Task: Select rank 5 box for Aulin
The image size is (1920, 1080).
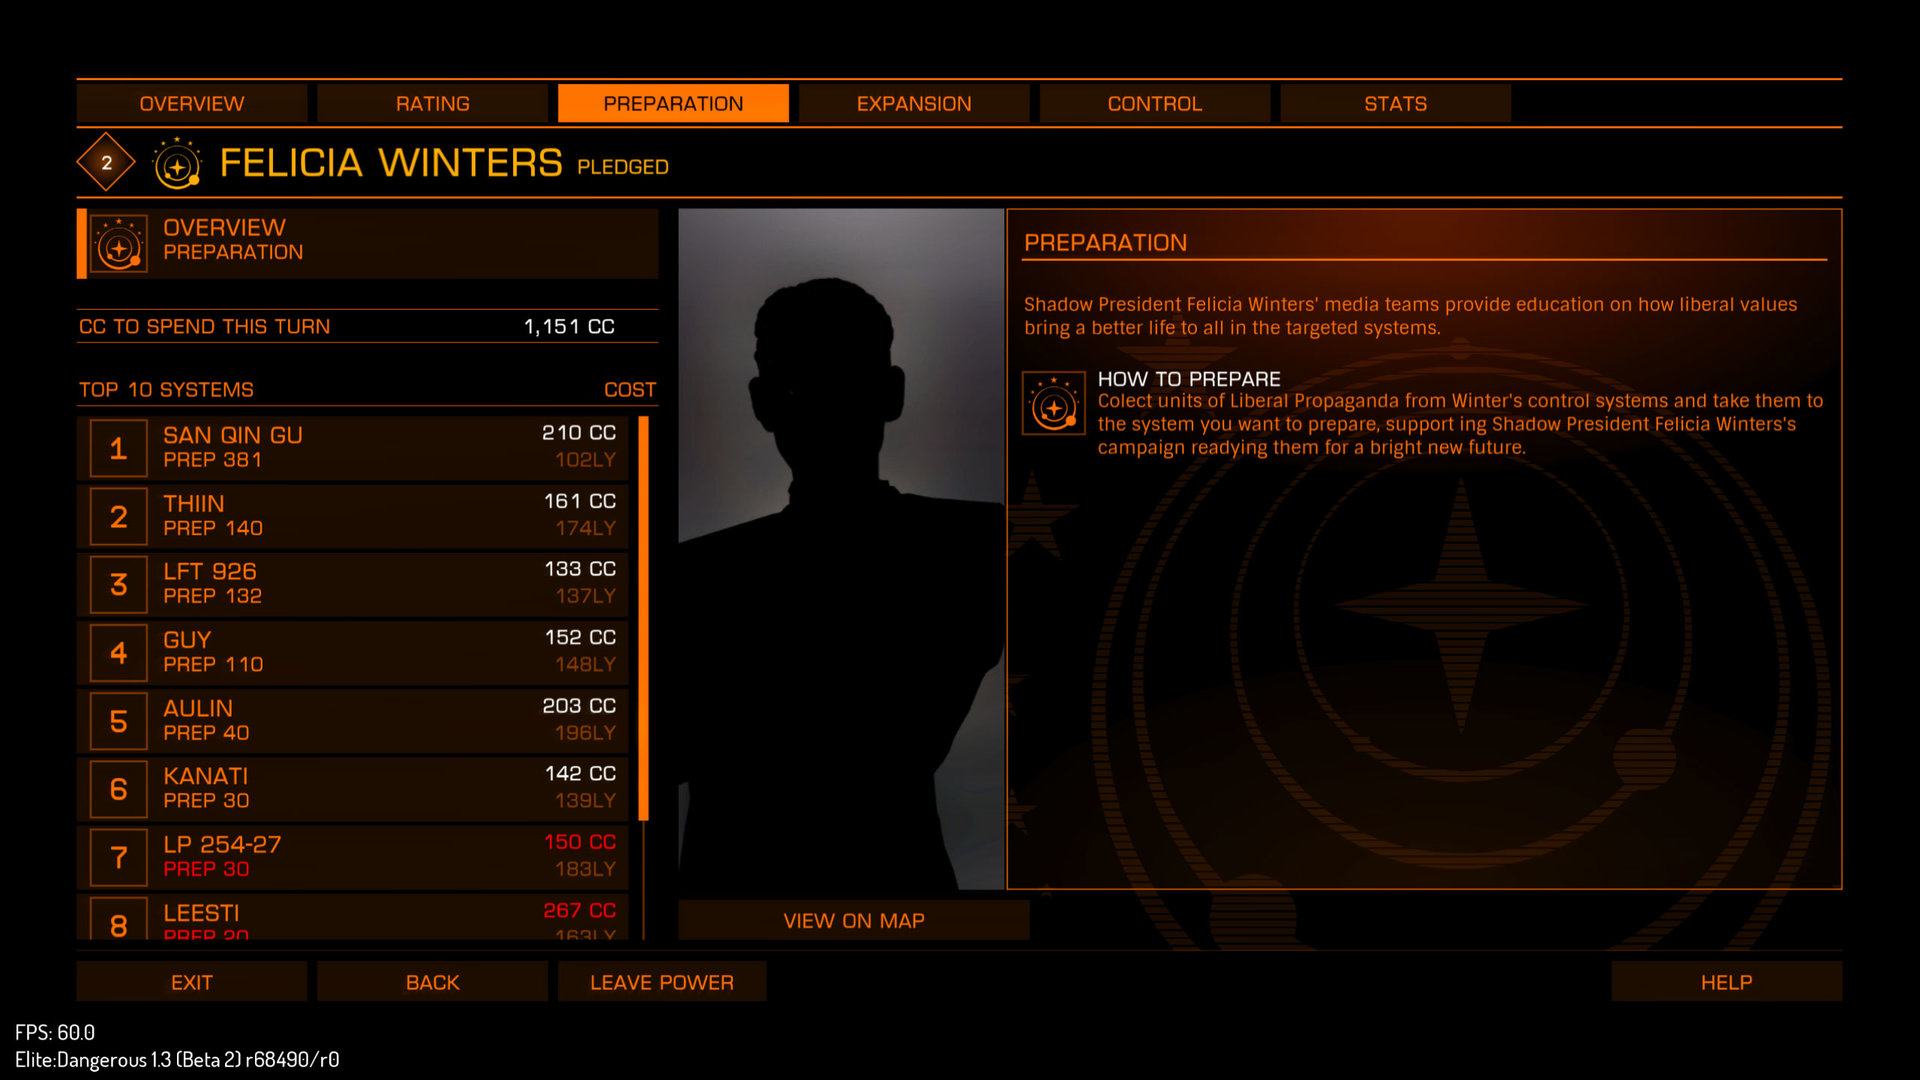Action: (x=118, y=721)
